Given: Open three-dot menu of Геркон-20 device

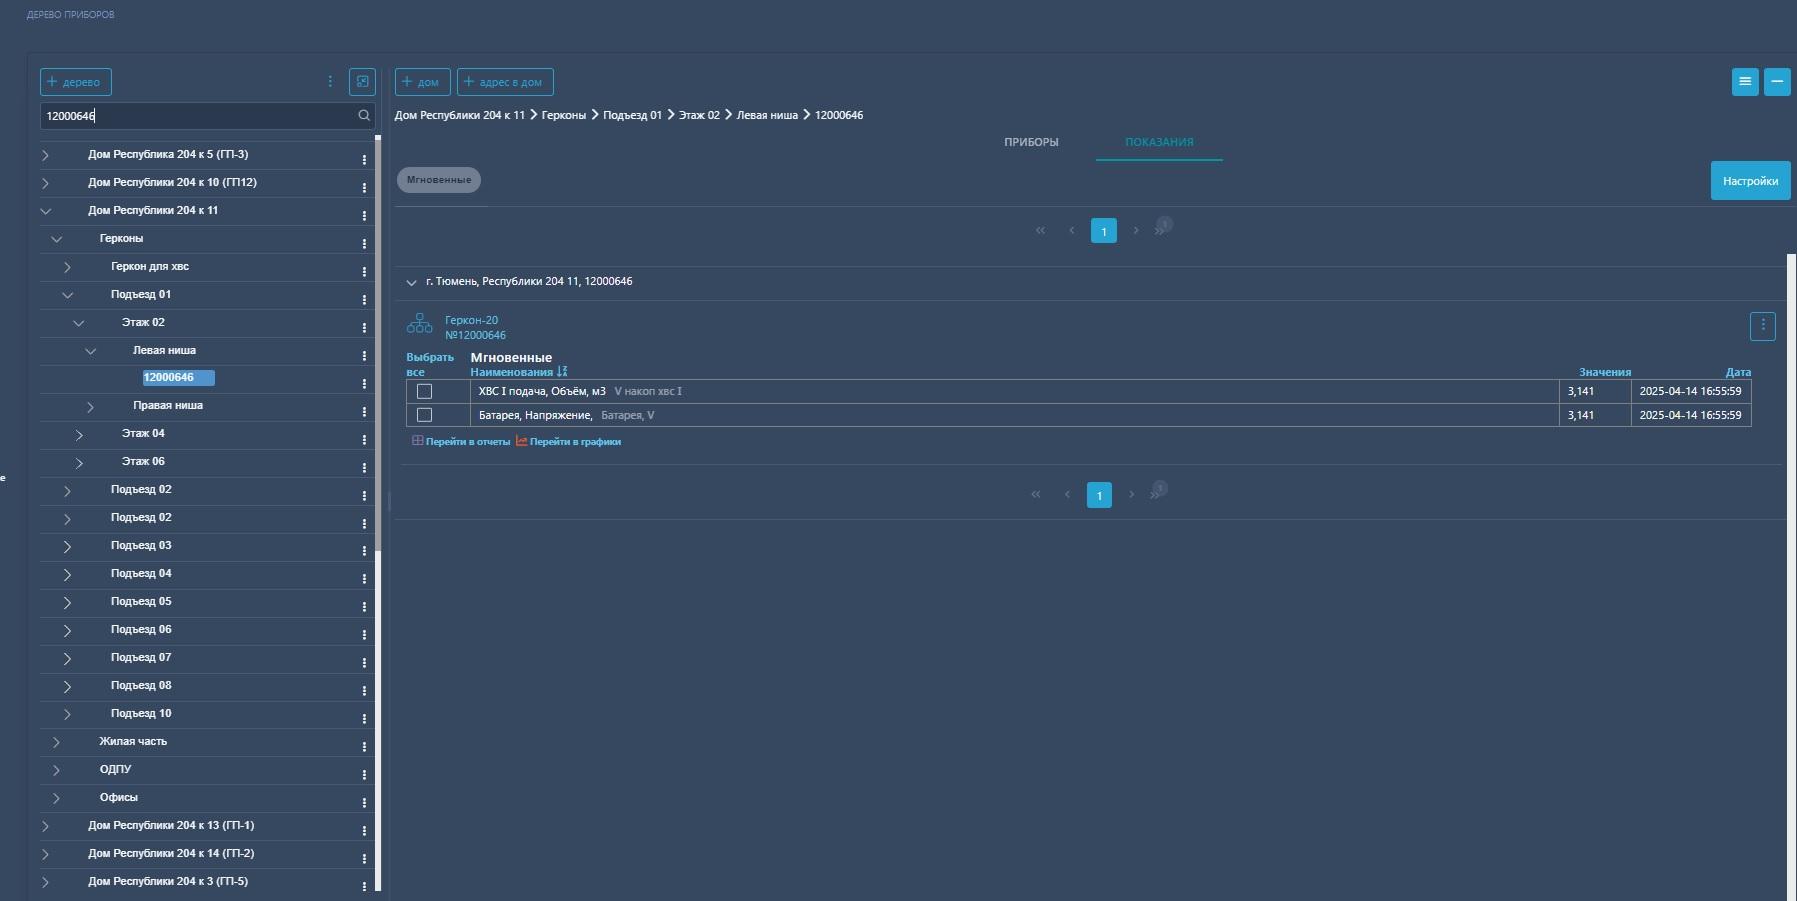Looking at the screenshot, I should 1762,326.
